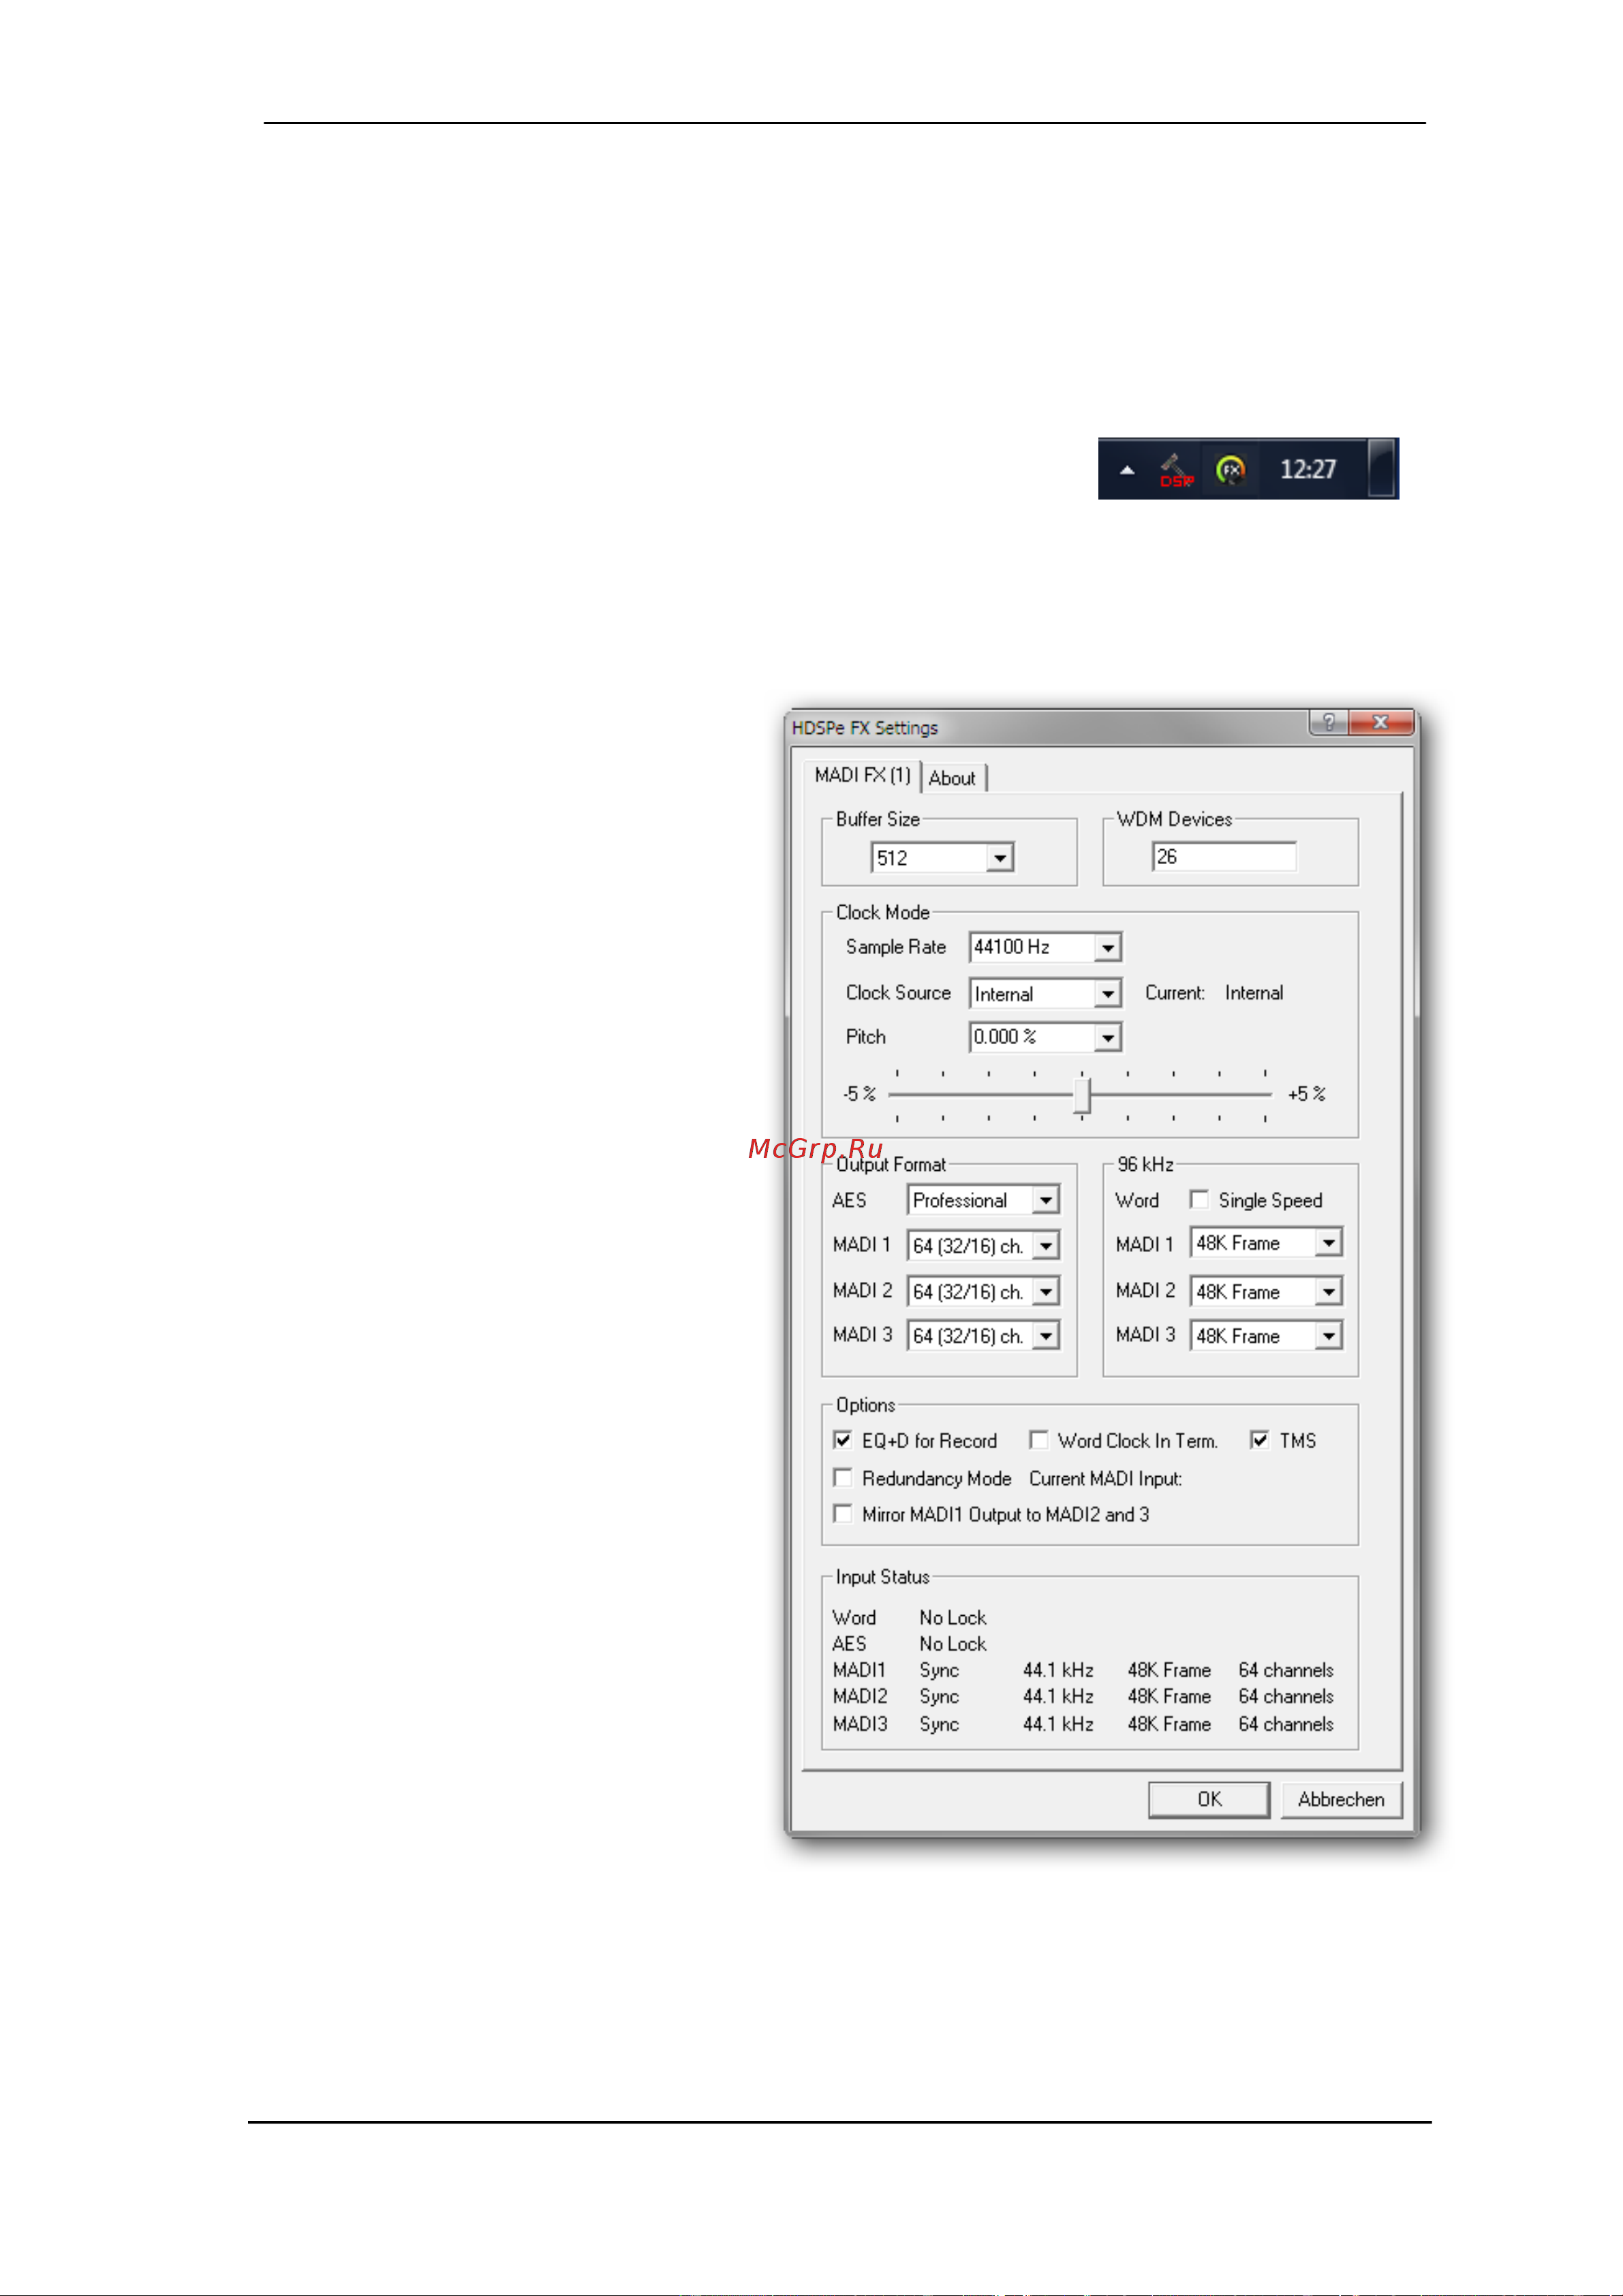This screenshot has width=1623, height=2296.
Task: Click the Word No Lock status text
Action: coord(952,1618)
